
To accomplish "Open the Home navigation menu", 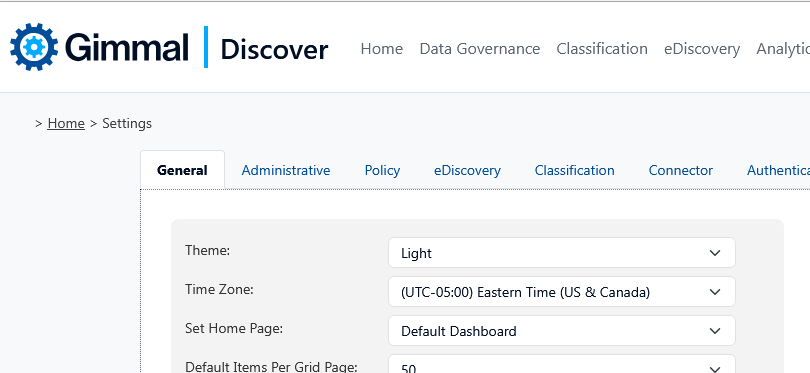I will [382, 49].
